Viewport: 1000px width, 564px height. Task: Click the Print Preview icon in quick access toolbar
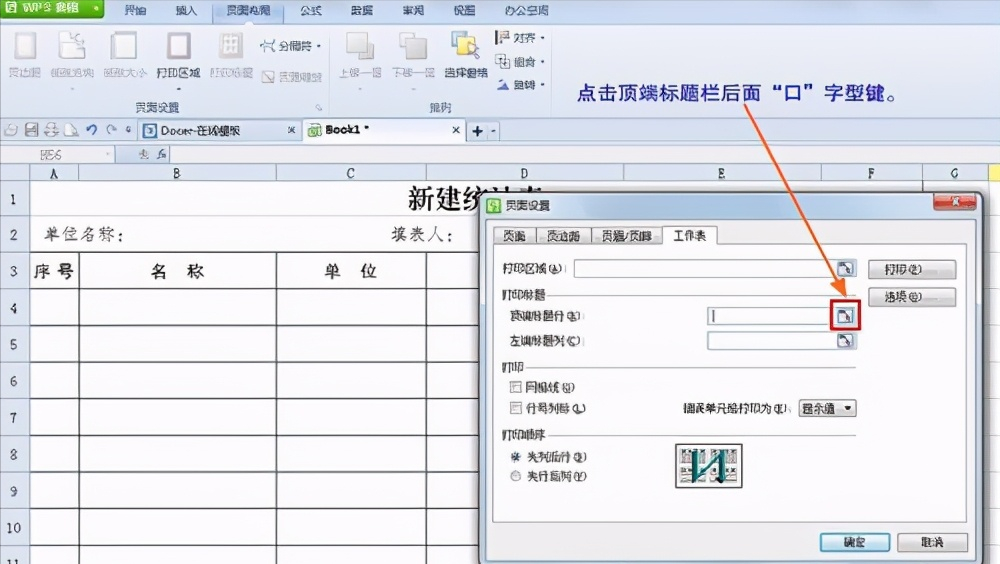(71, 130)
